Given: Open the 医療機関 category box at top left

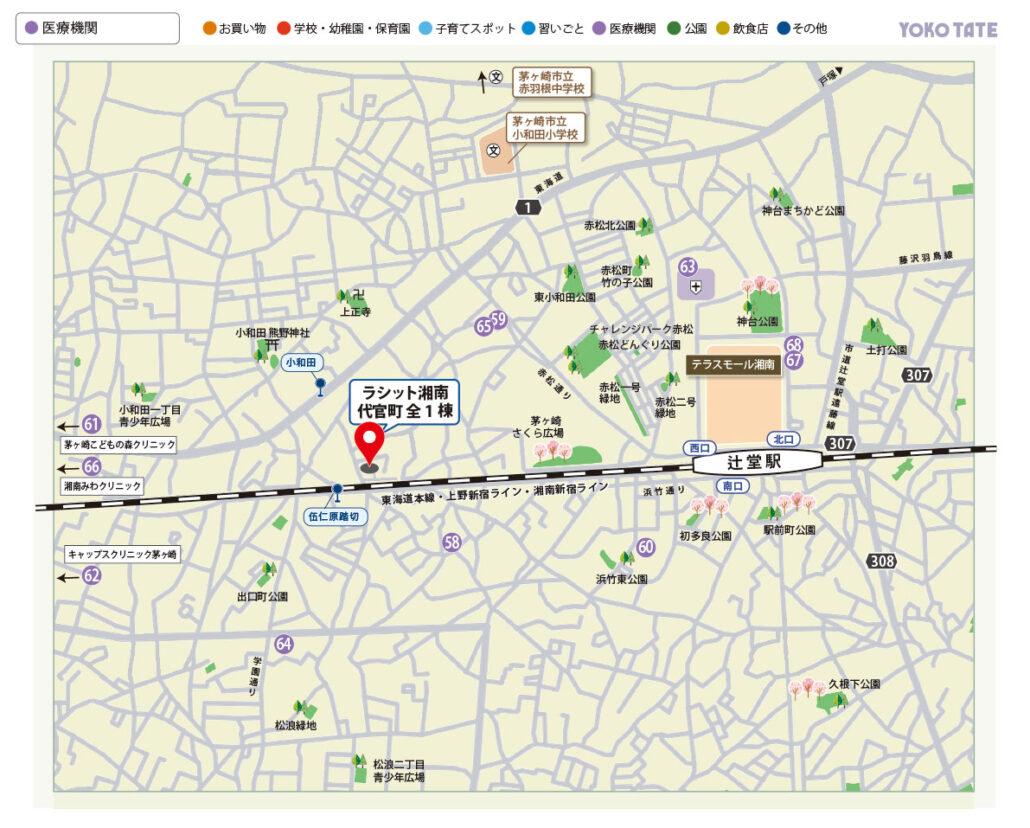Looking at the screenshot, I should coord(97,29).
